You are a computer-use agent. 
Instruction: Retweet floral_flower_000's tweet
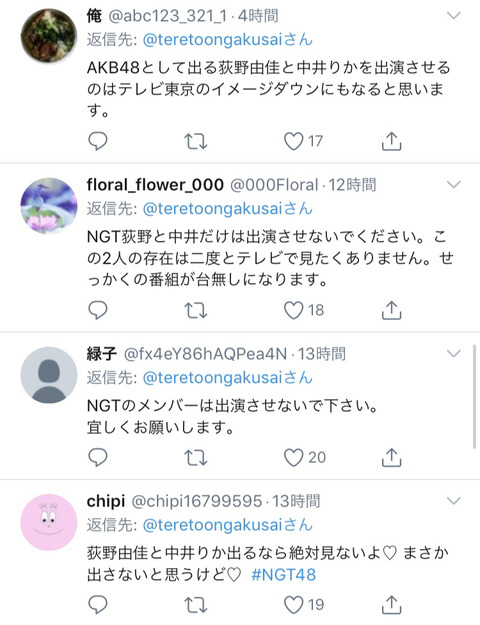(196, 310)
